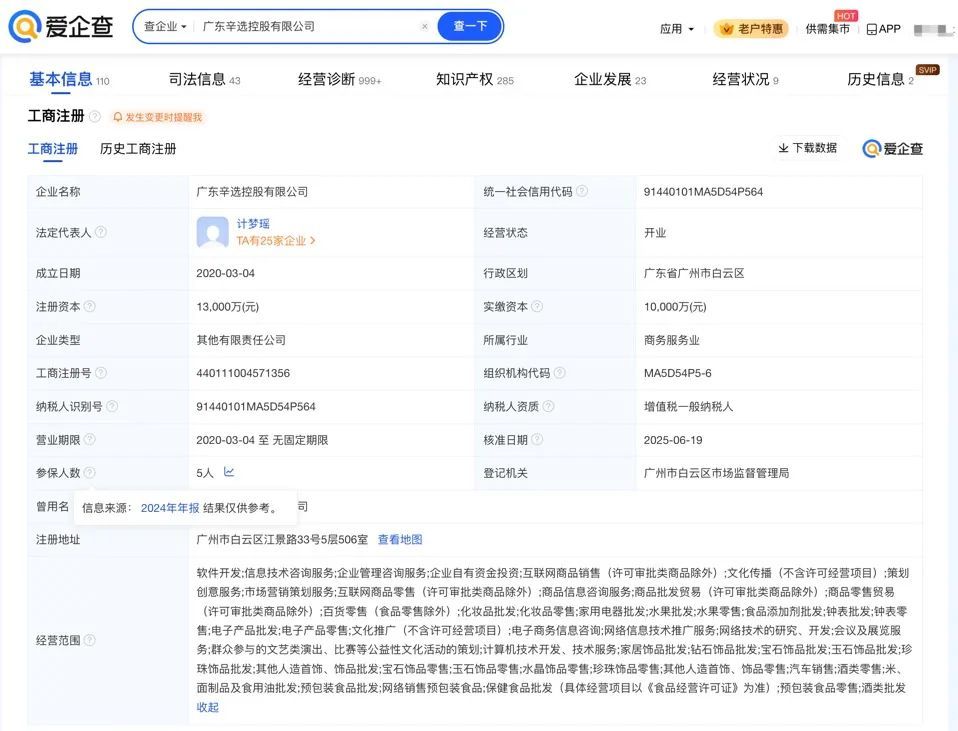Switch to the 基本信息 tab
The image size is (958, 731).
pyautogui.click(x=69, y=79)
